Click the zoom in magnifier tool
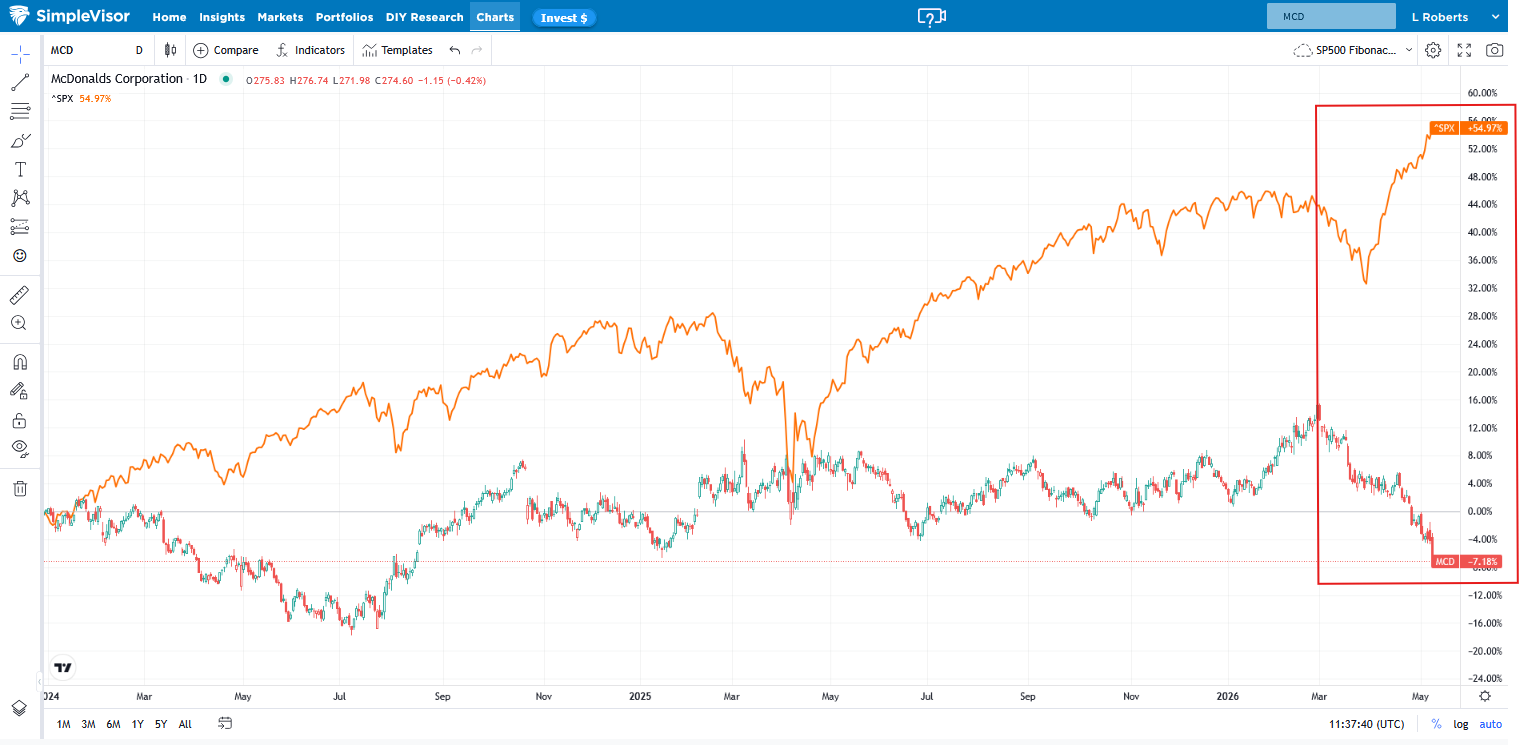This screenshot has width=1519, height=745. tap(20, 323)
